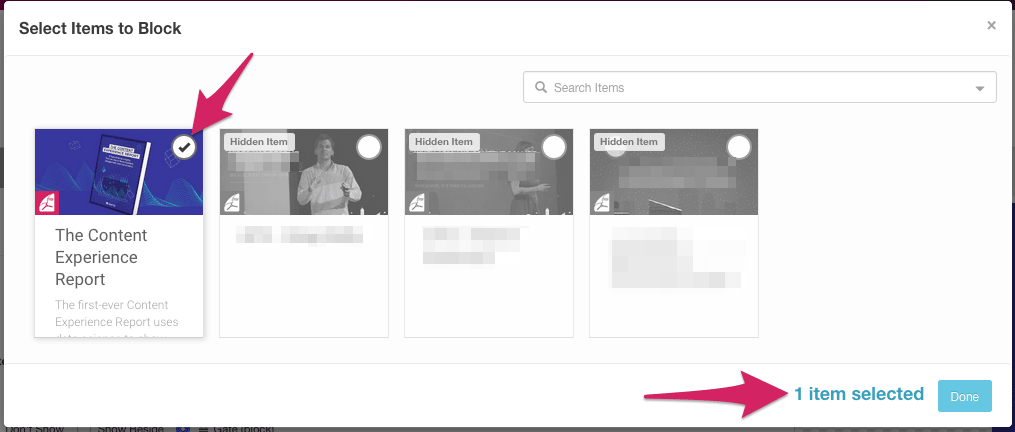Viewport: 1015px width, 432px height.
Task: Click the '1 item selected' status text
Action: tap(859, 394)
